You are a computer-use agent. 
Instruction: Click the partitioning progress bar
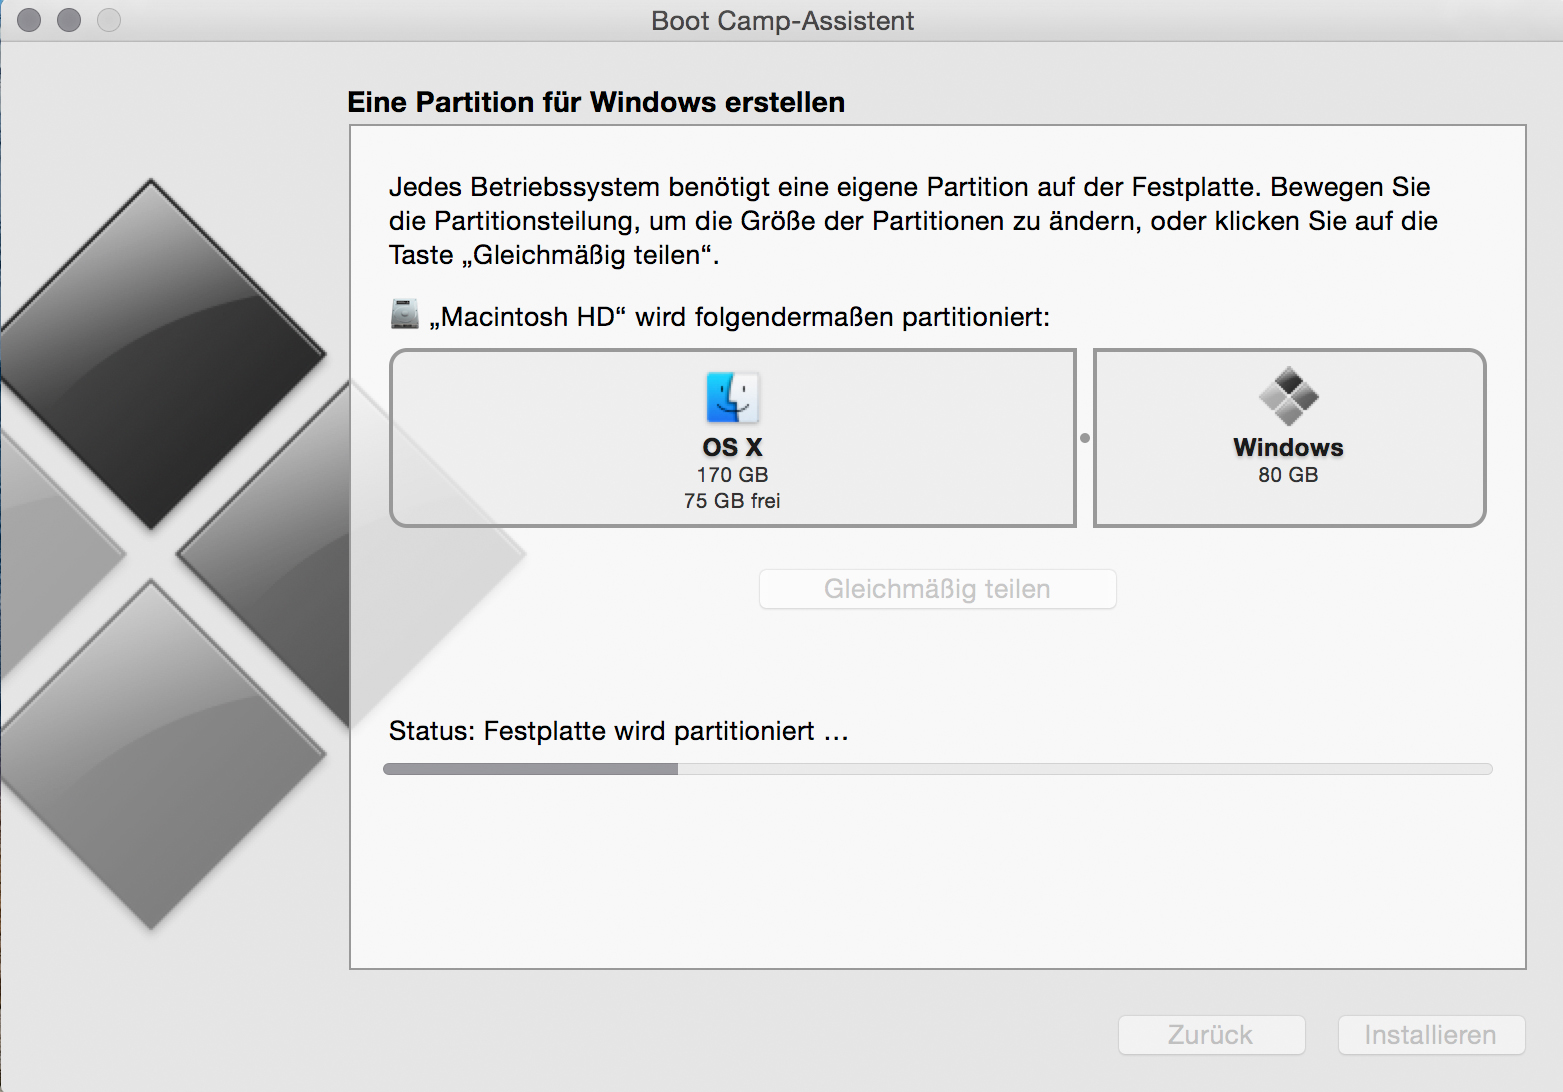[x=938, y=769]
